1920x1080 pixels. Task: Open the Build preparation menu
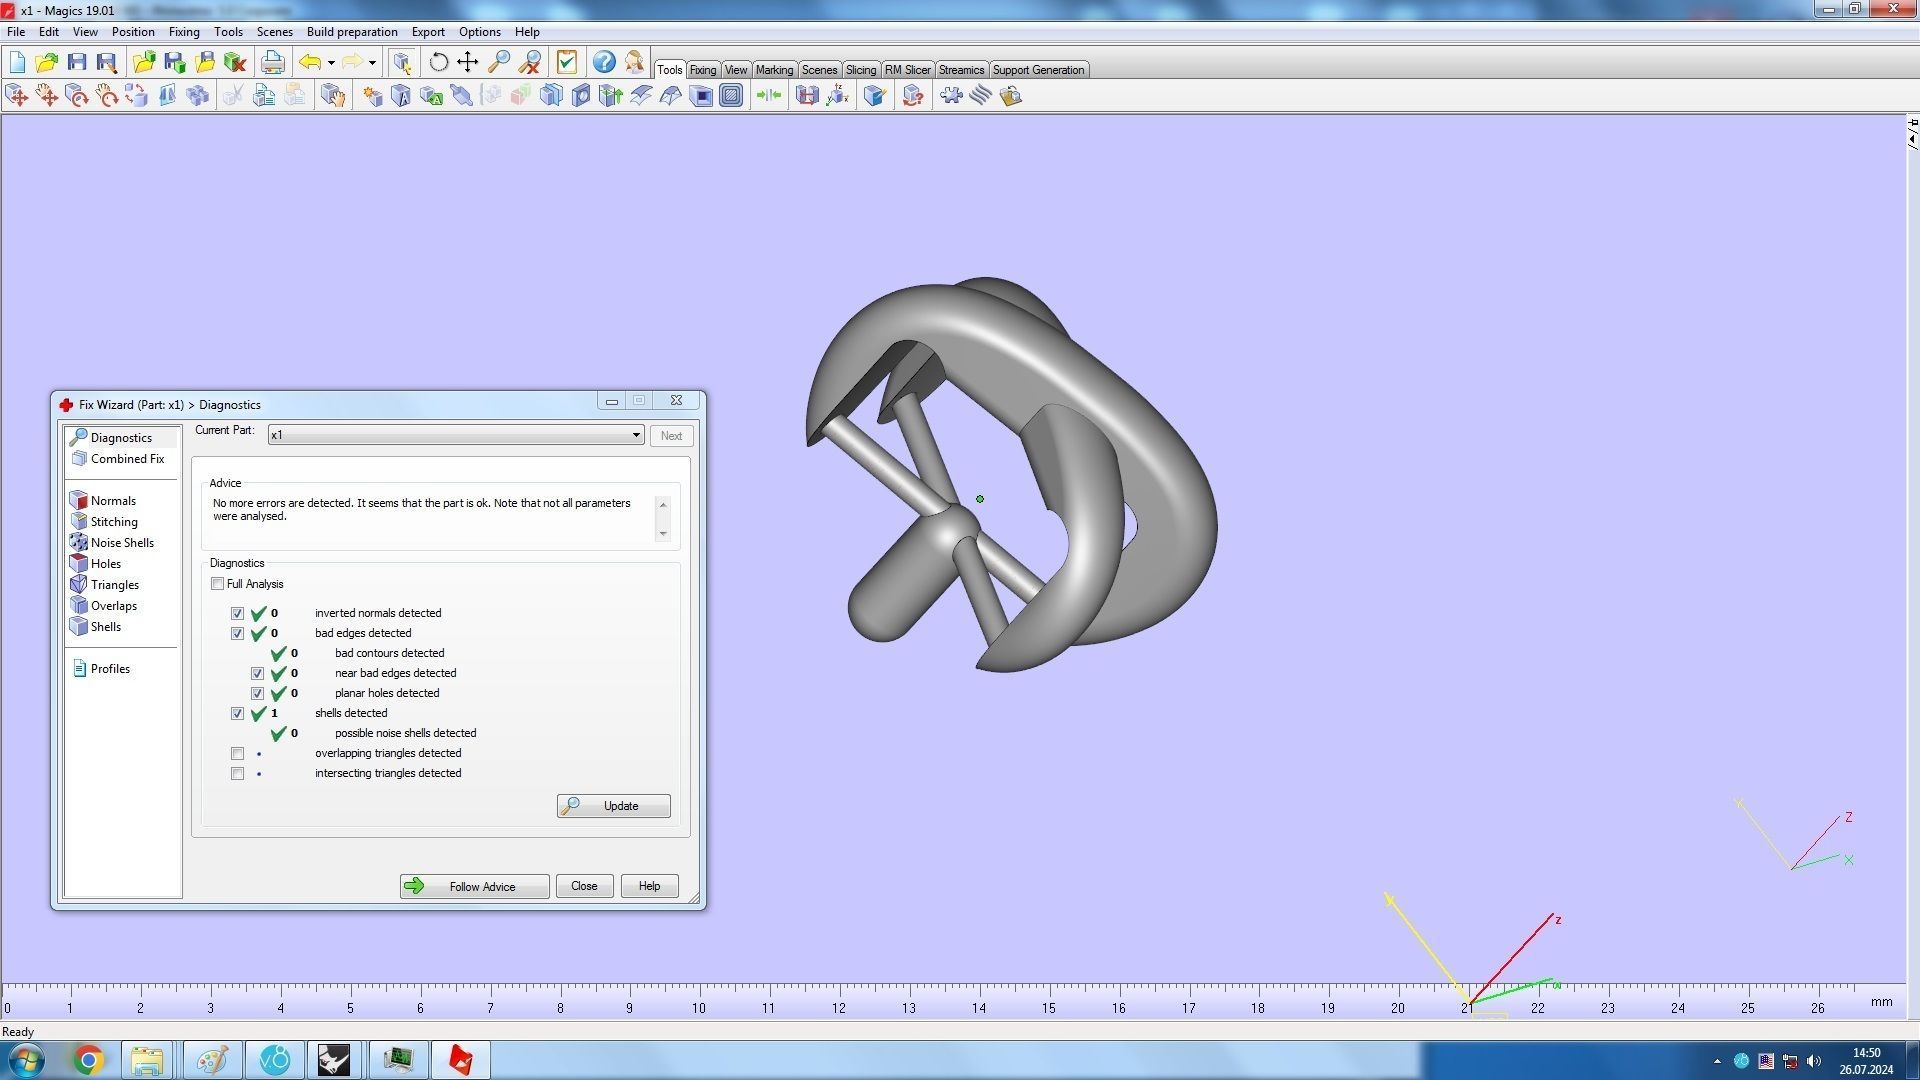351,32
